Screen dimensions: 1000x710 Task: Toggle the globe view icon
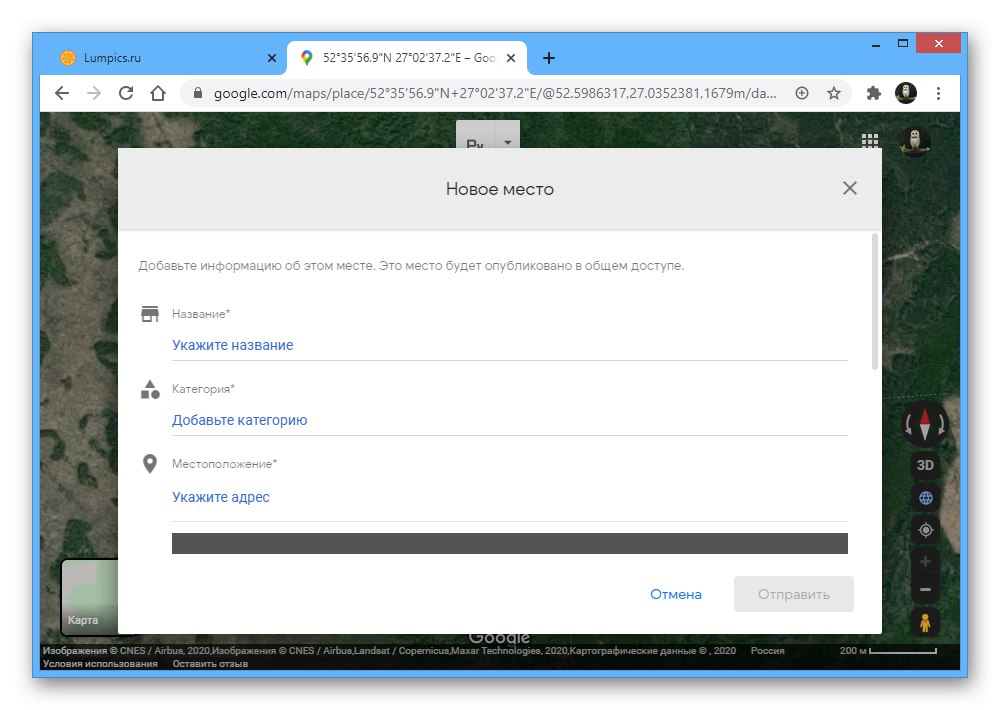(x=926, y=498)
